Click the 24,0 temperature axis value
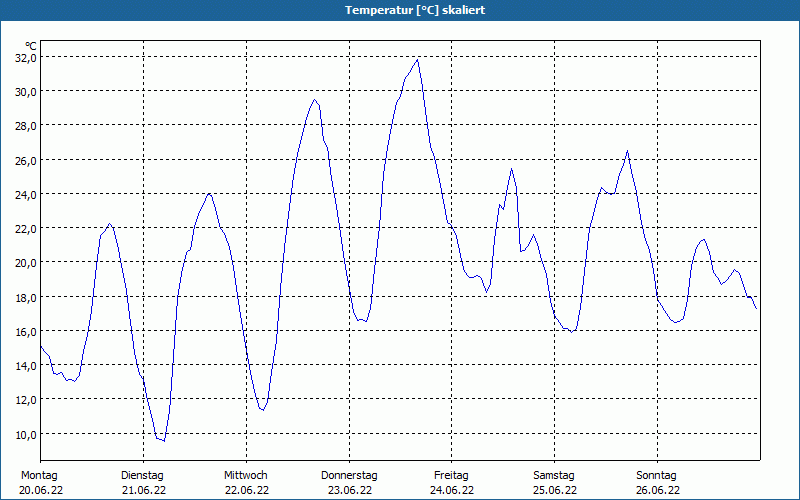The image size is (800, 500). (25, 194)
